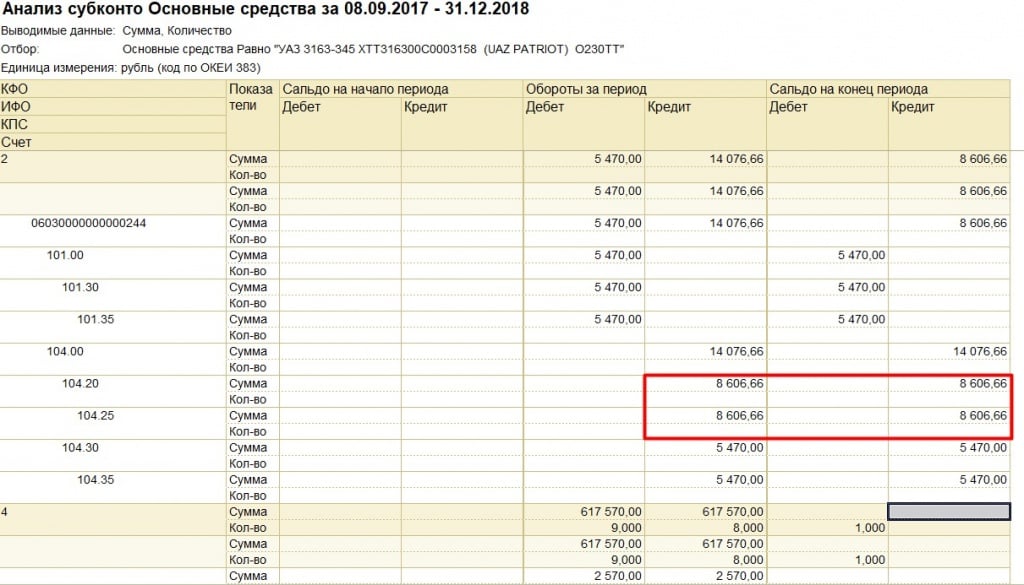Click the 'Сальдо на конец периода' header

[848, 89]
